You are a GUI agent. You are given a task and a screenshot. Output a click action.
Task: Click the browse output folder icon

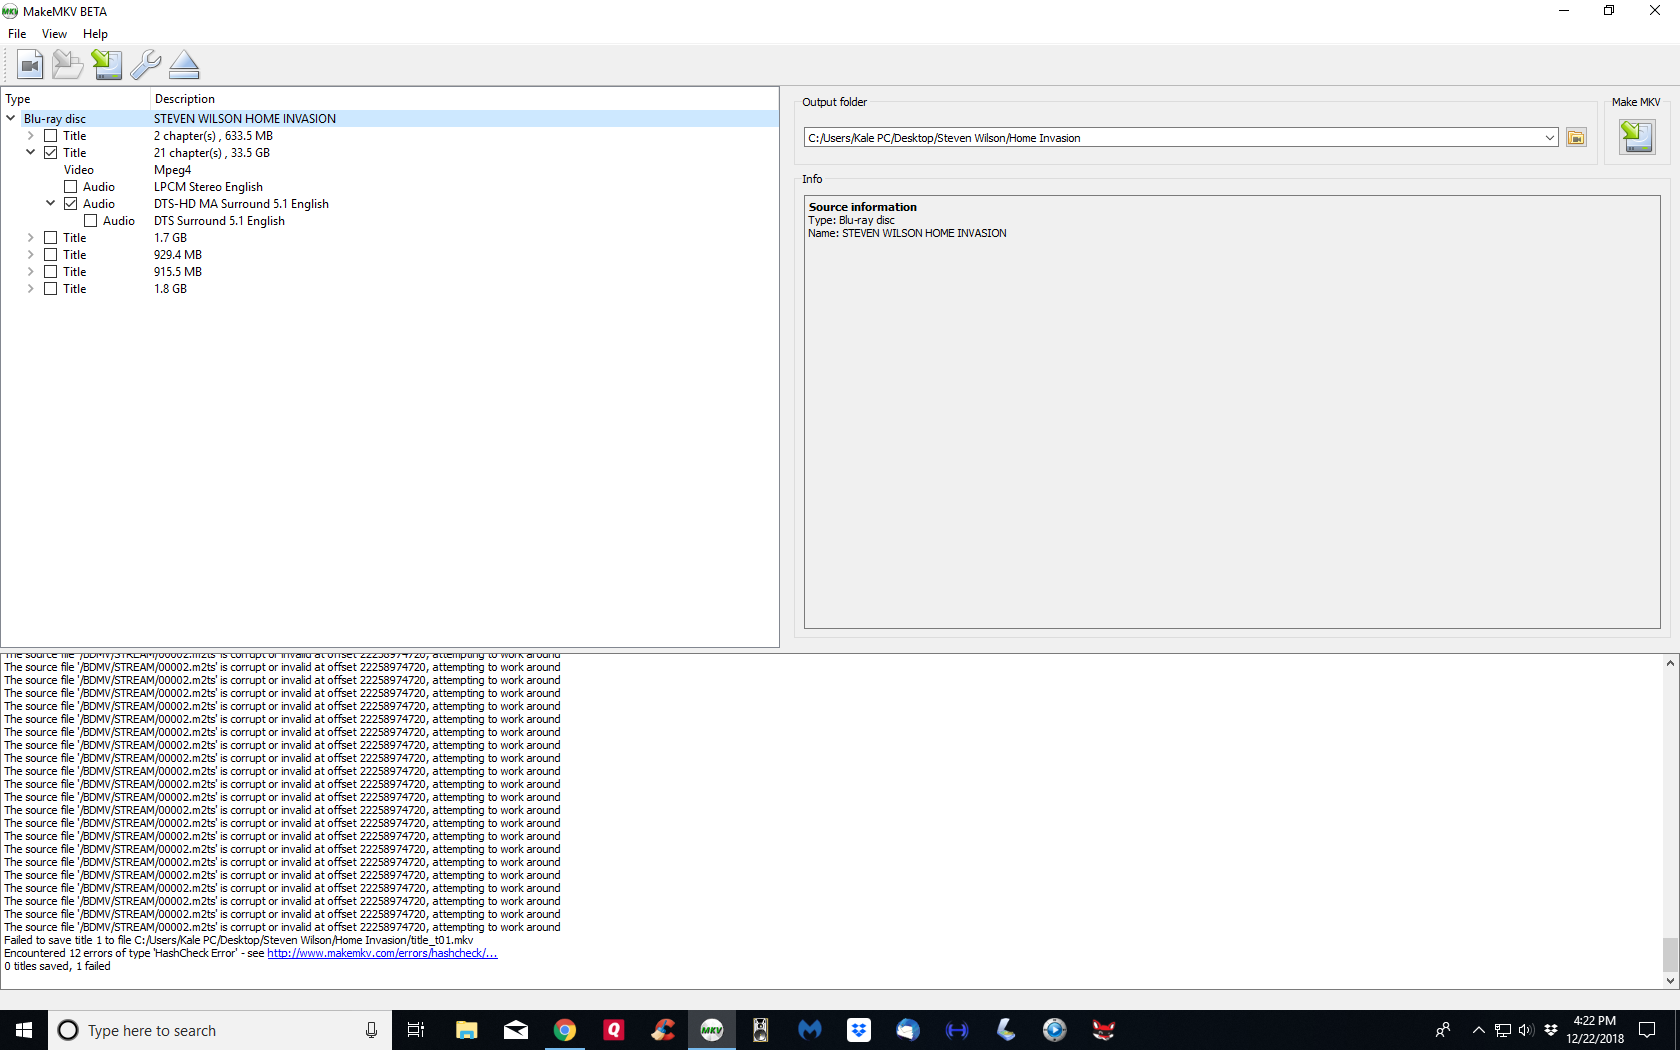click(1576, 138)
